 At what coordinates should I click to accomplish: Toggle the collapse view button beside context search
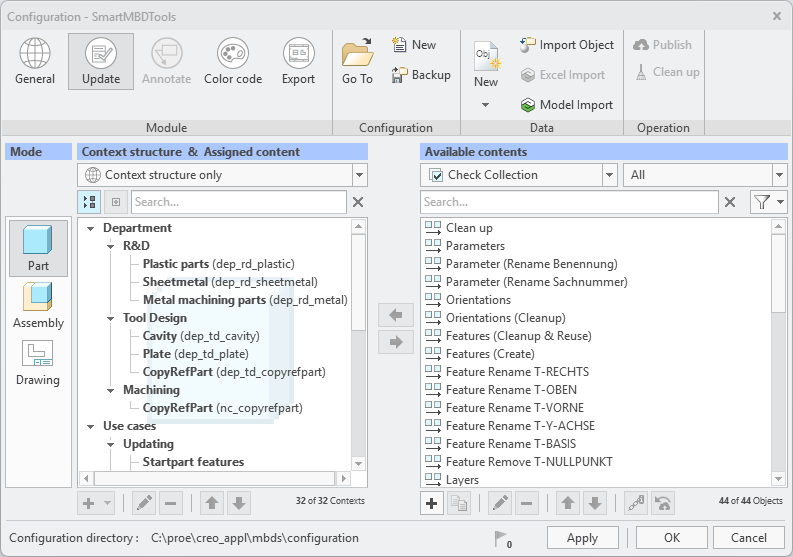(x=116, y=202)
